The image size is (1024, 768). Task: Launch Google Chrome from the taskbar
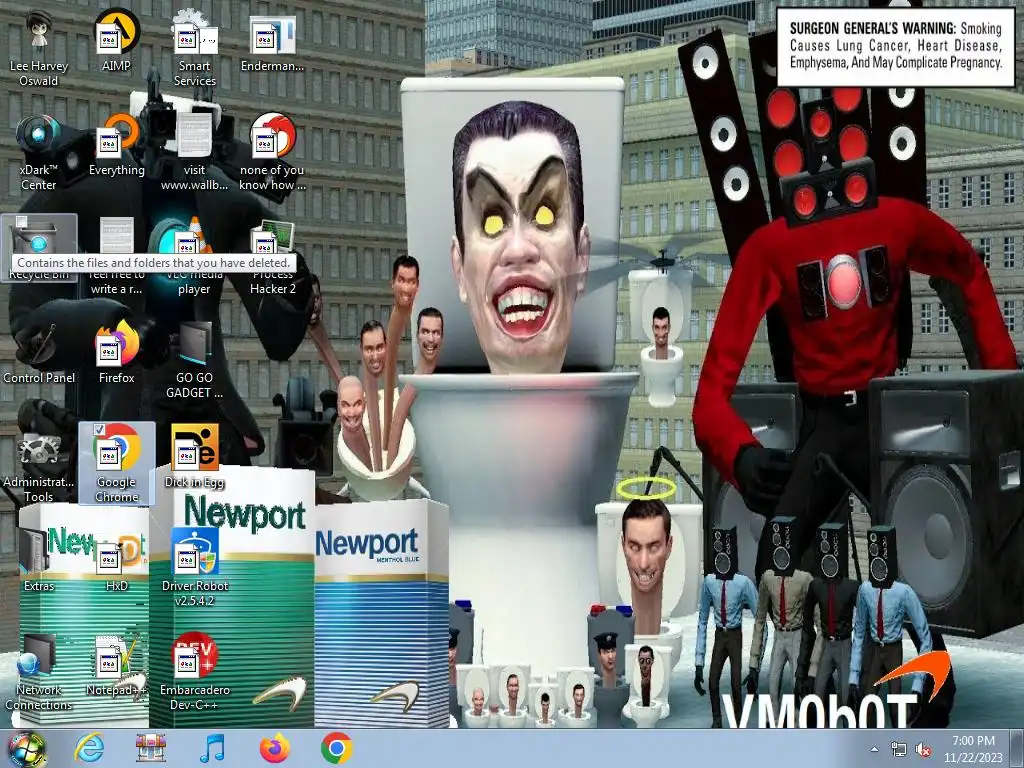[336, 748]
